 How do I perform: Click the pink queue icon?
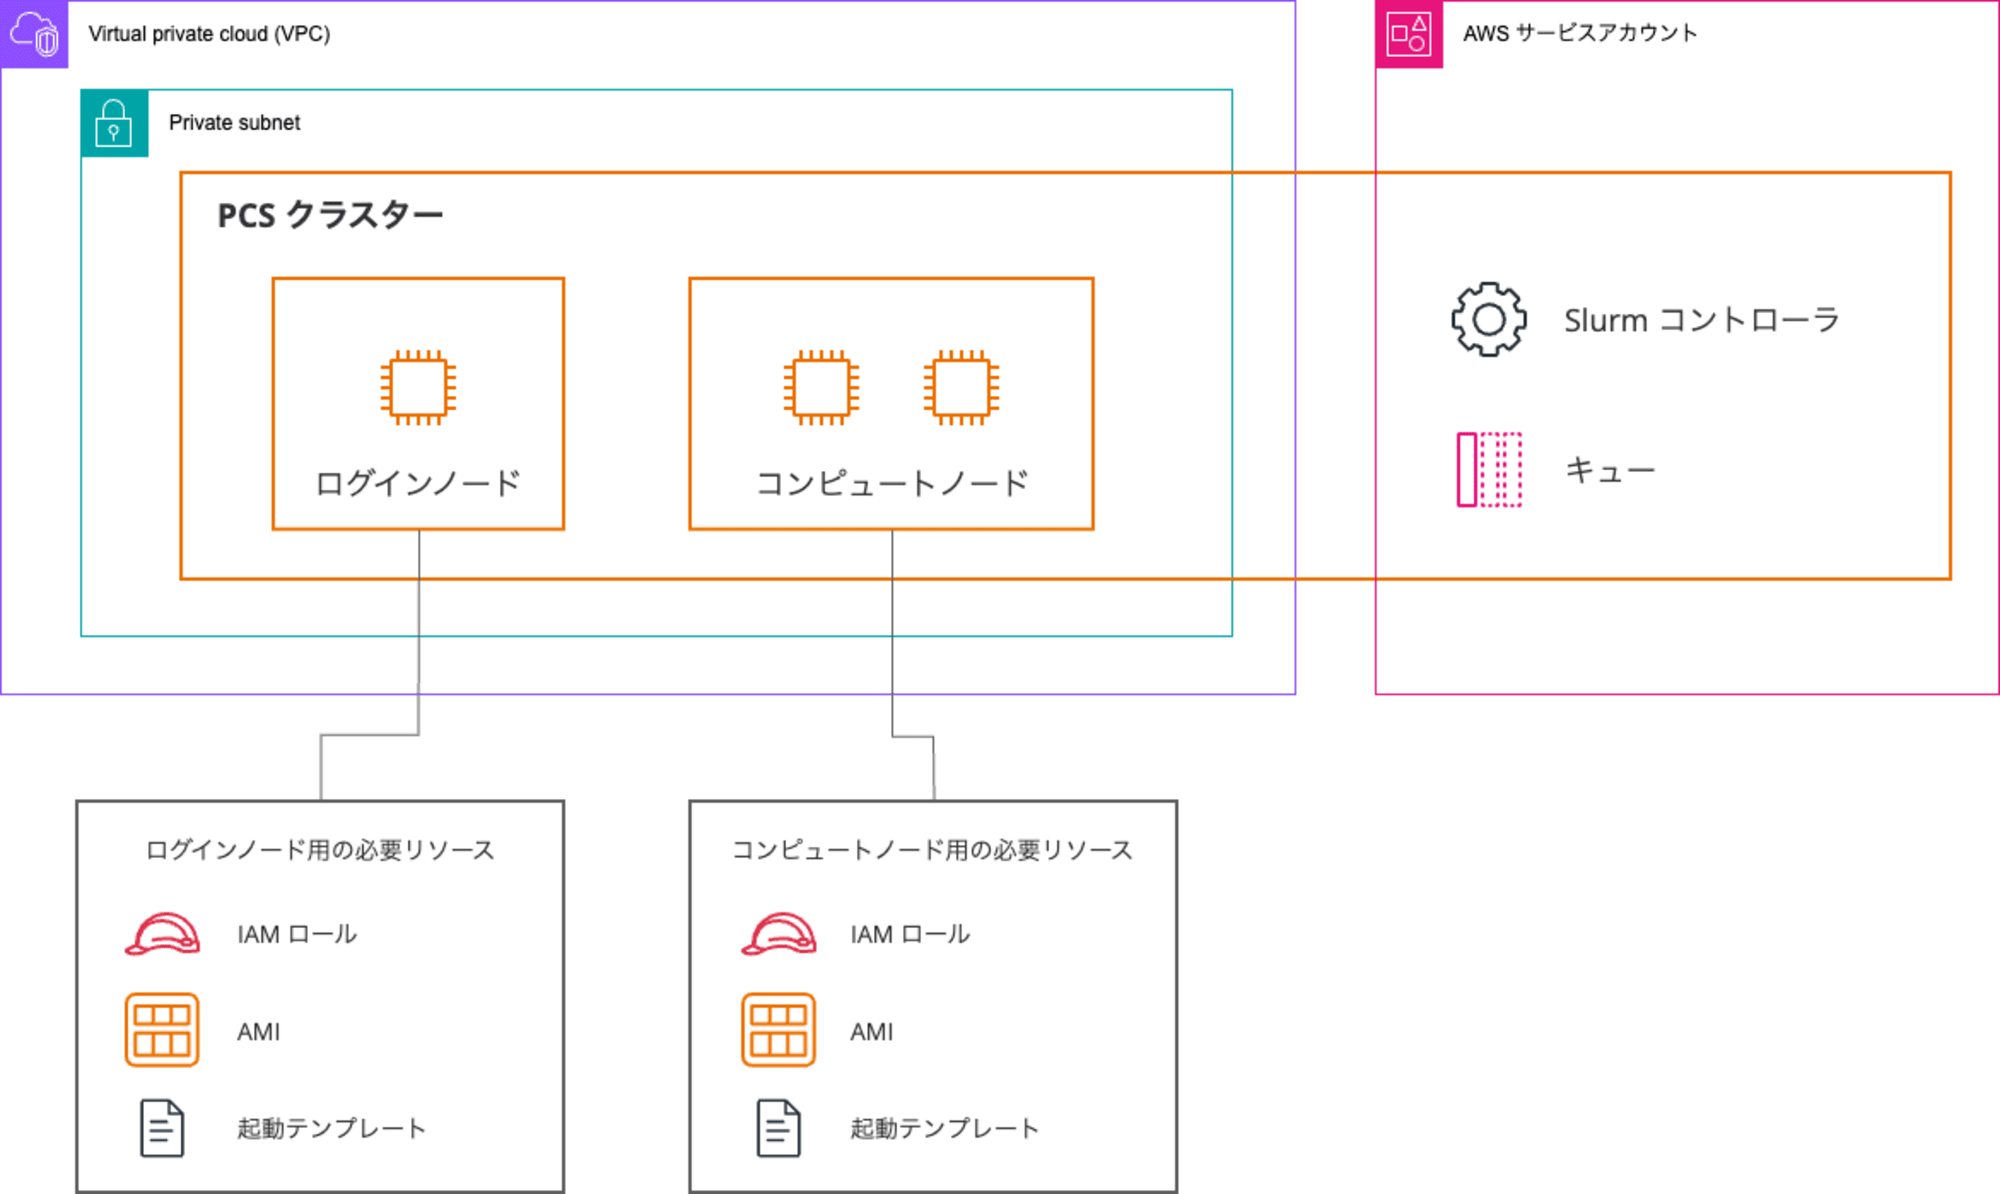1489,469
